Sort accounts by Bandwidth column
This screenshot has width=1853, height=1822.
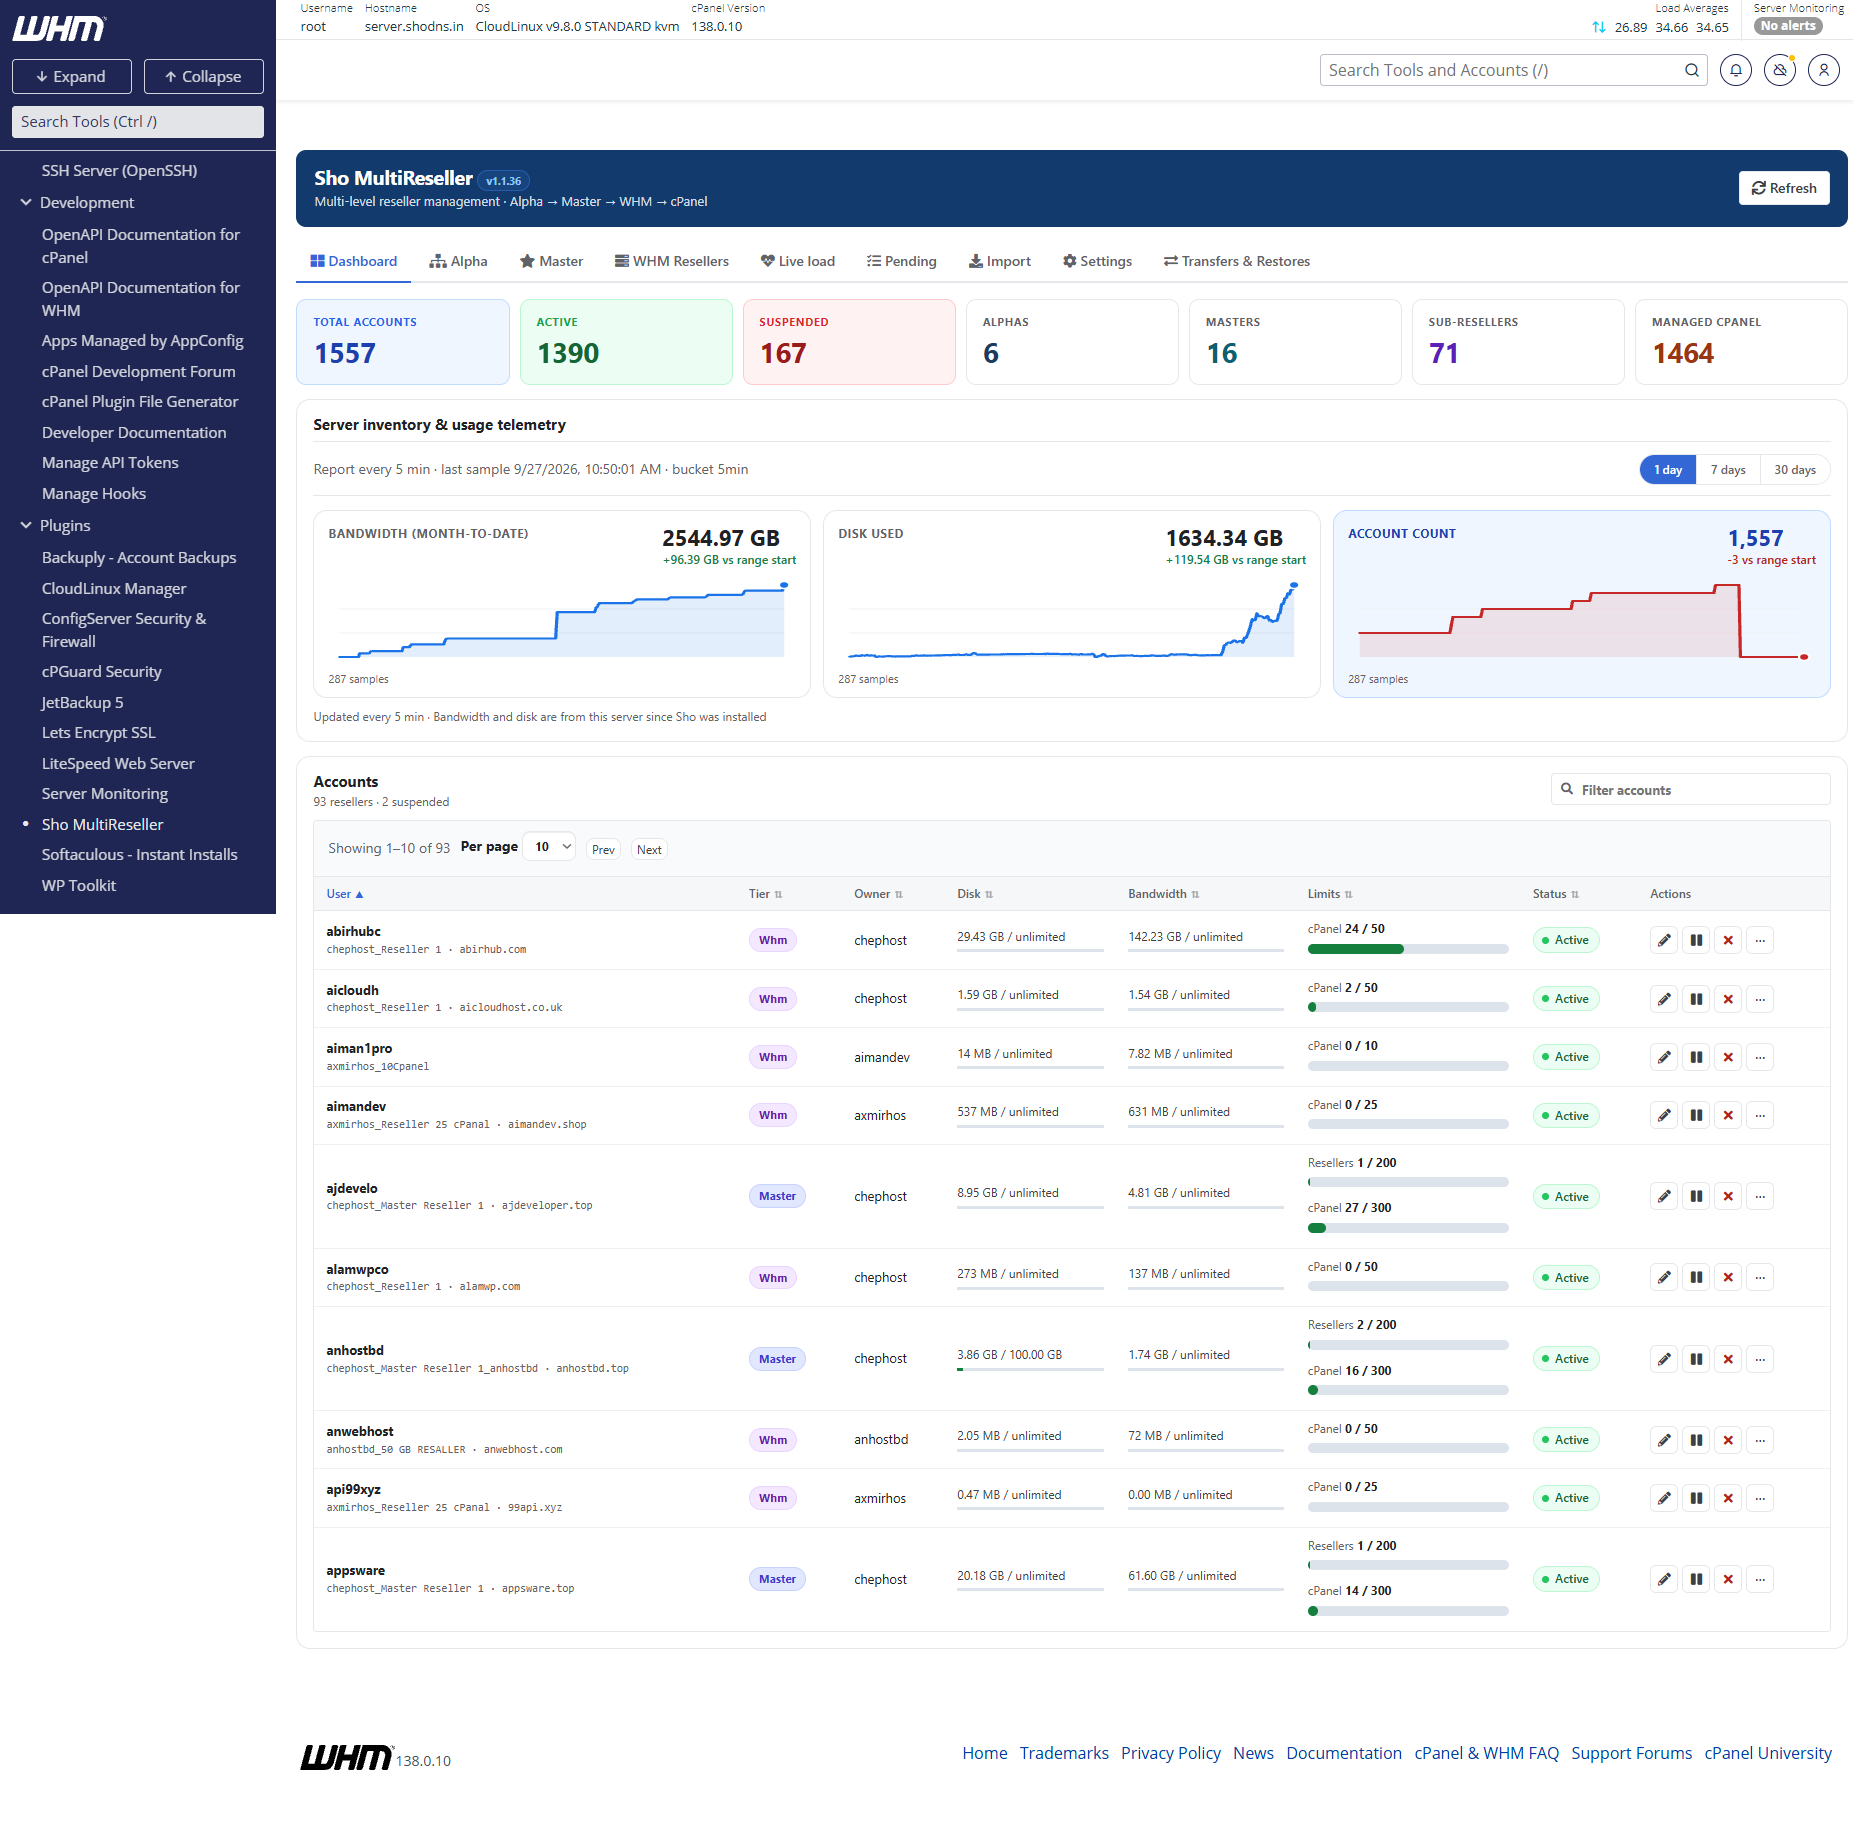pyautogui.click(x=1164, y=894)
